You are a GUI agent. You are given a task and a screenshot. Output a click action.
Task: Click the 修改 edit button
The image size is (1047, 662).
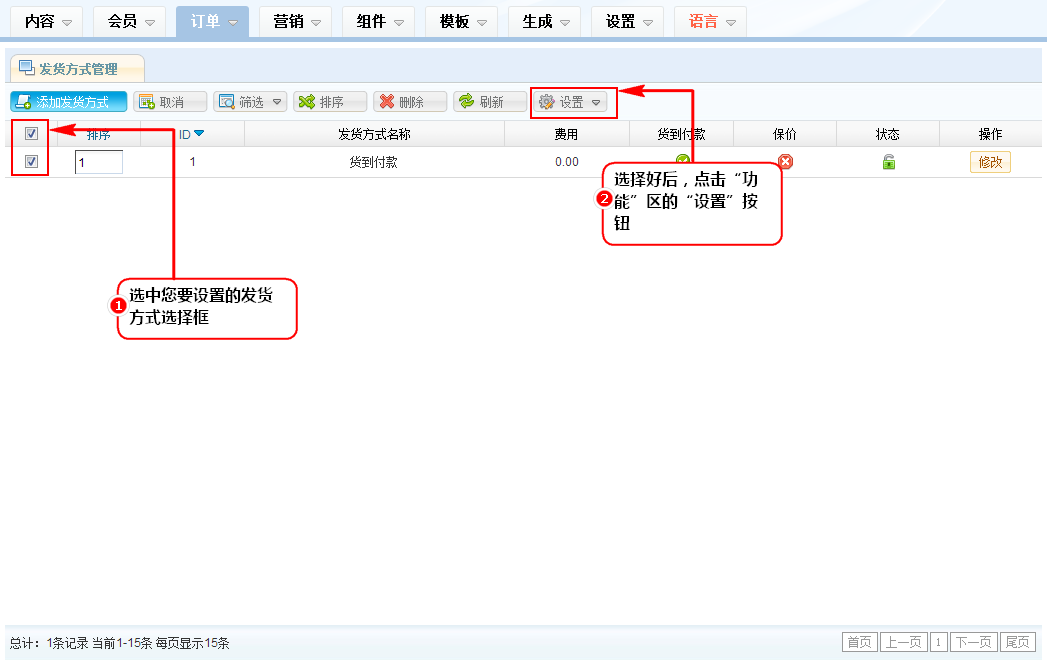pyautogui.click(x=989, y=162)
